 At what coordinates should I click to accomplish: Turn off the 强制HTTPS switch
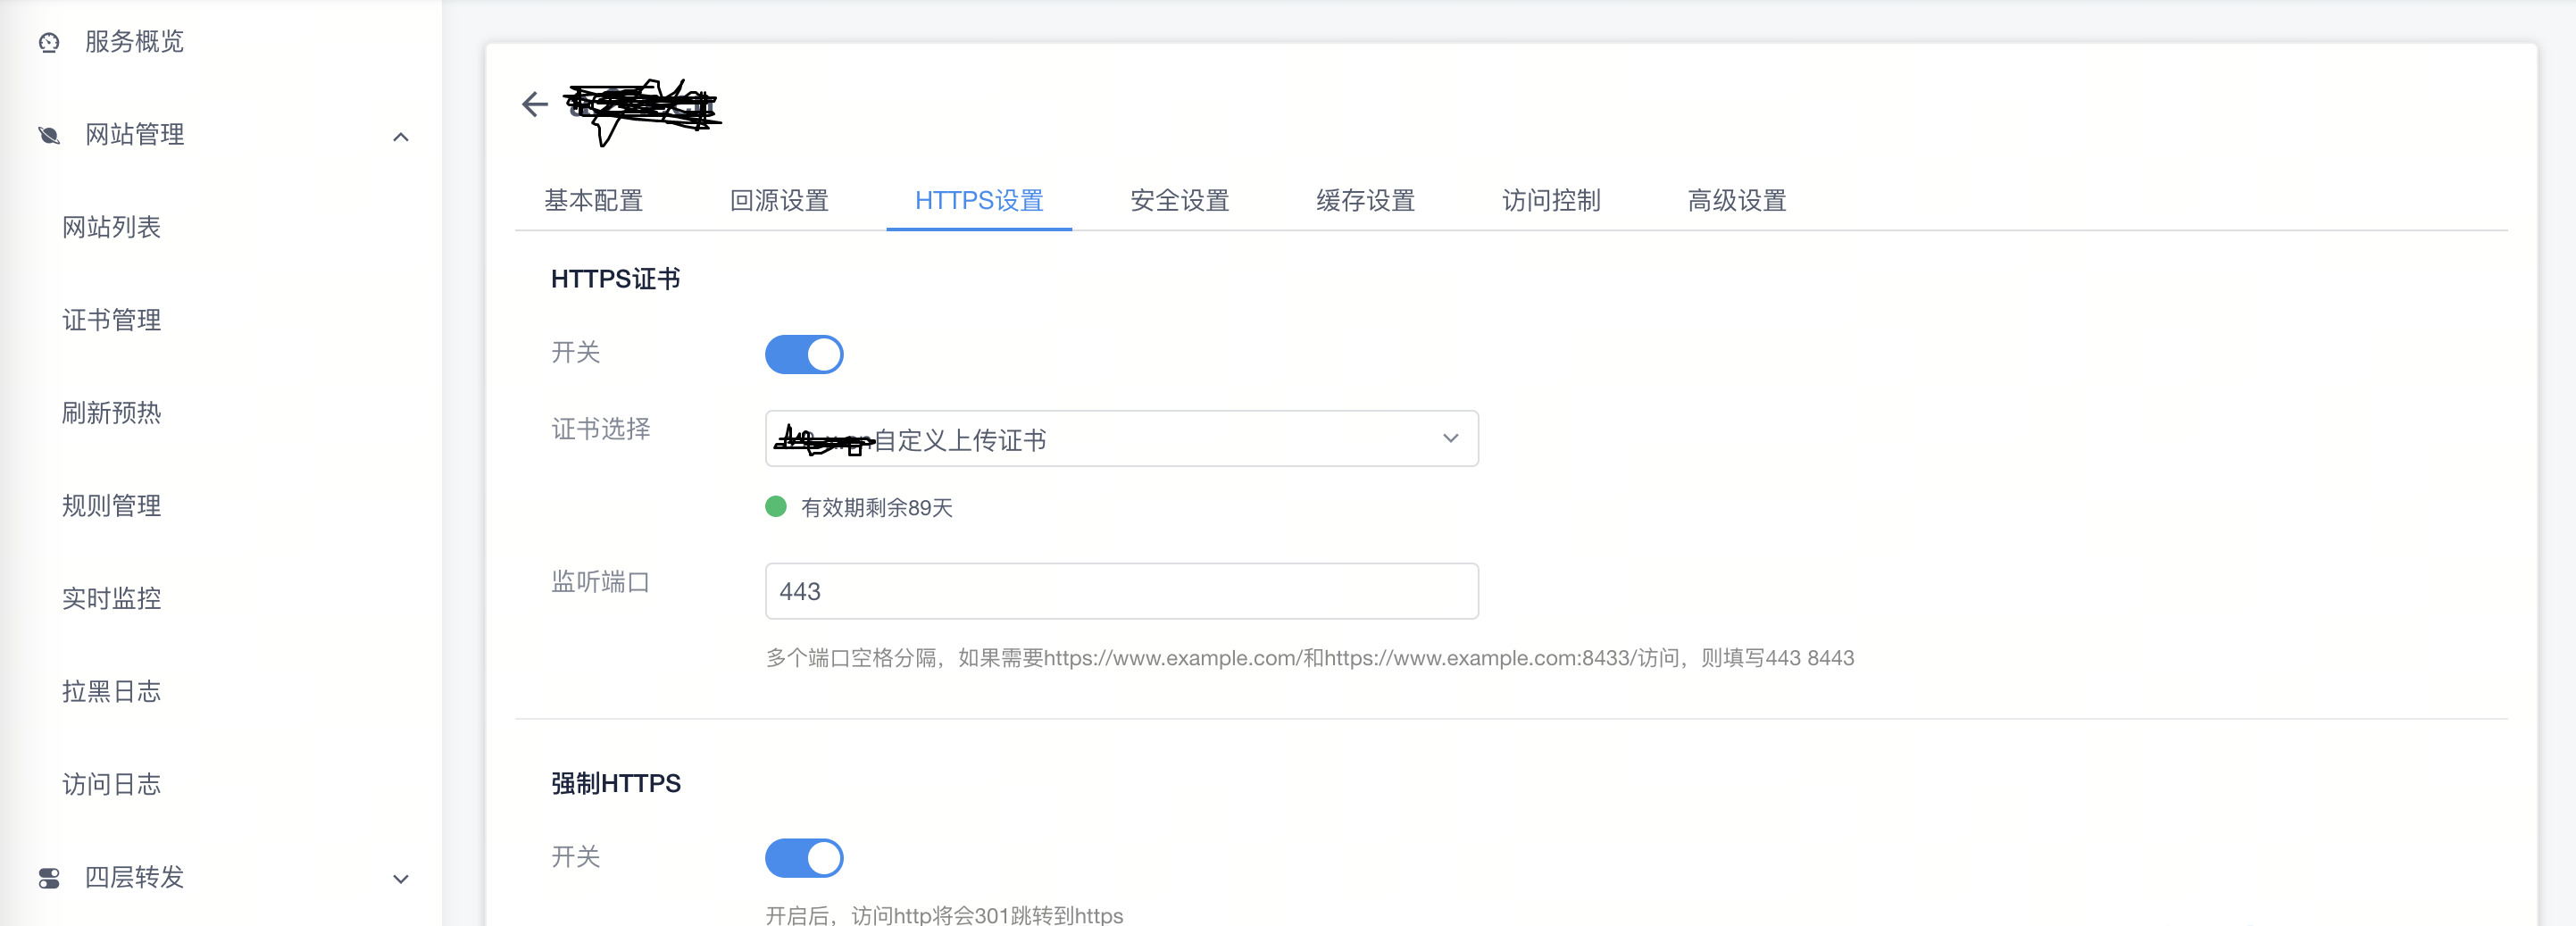pyautogui.click(x=804, y=858)
